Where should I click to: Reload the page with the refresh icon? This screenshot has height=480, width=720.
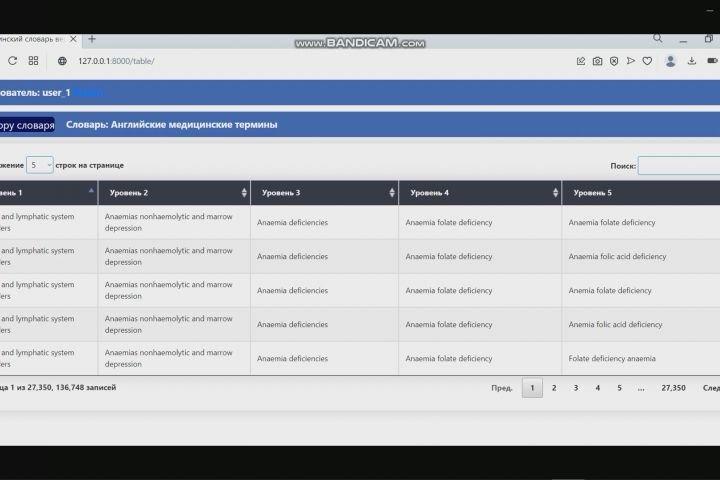[12, 61]
